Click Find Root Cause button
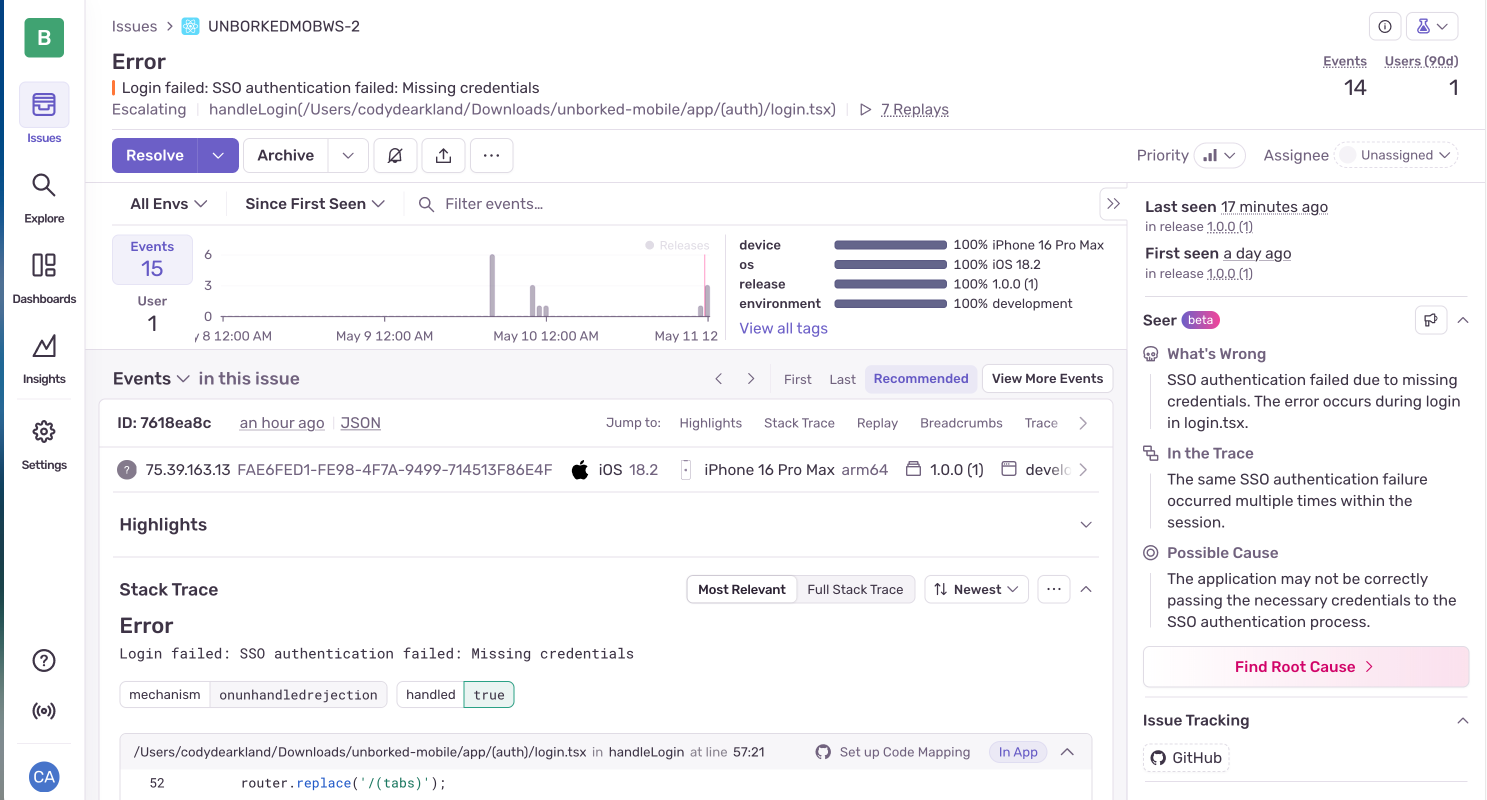The image size is (1487, 800). pyautogui.click(x=1305, y=667)
